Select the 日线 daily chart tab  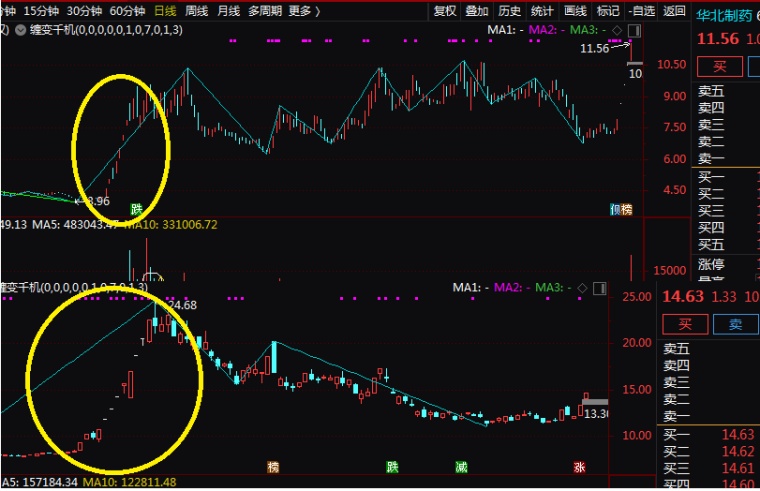[x=165, y=11]
